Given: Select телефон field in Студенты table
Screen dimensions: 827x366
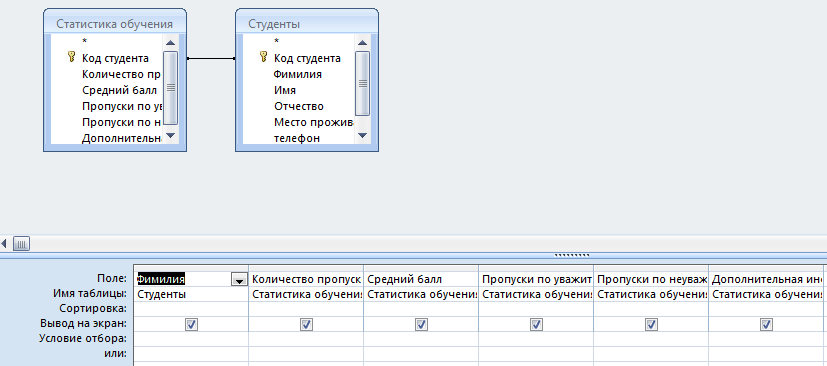Looking at the screenshot, I should tap(296, 139).
